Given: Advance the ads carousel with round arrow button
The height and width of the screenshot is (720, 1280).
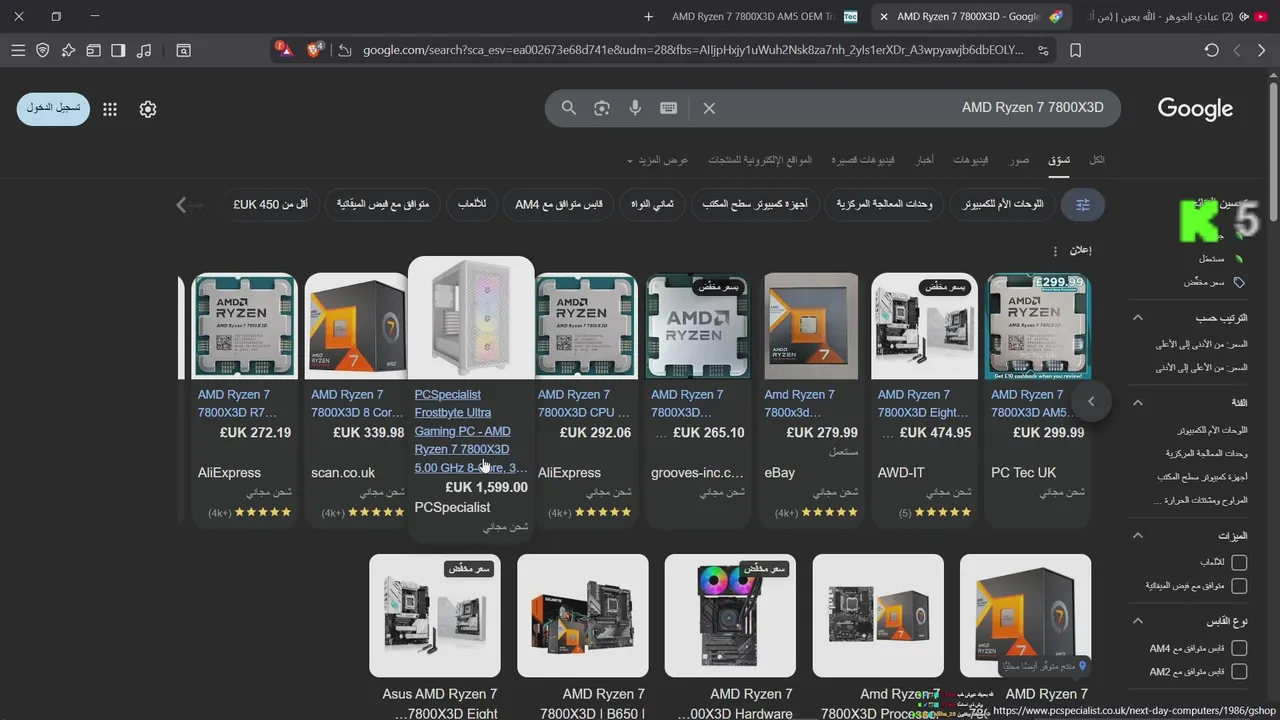Looking at the screenshot, I should (x=1091, y=402).
